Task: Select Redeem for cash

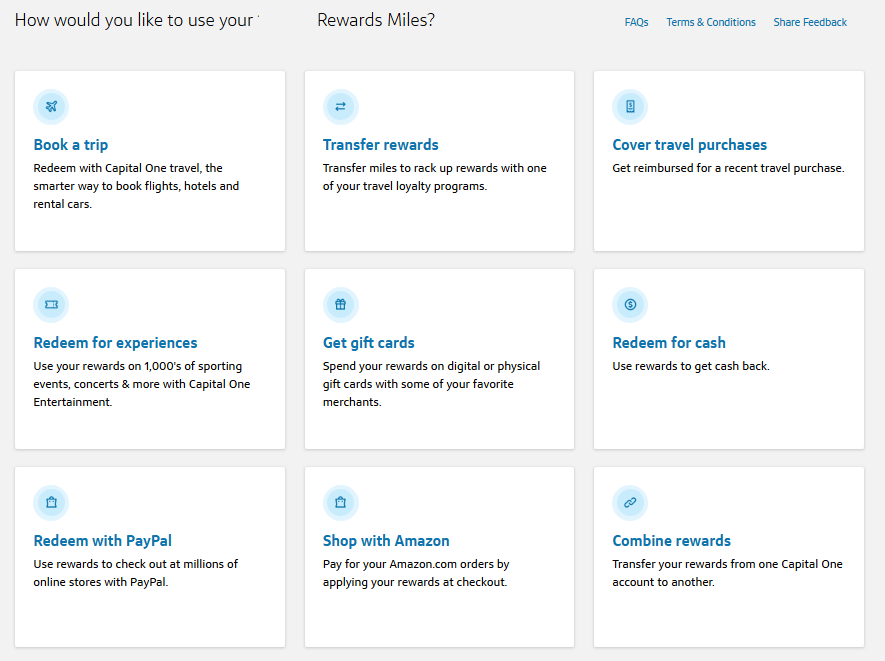Action: tap(669, 342)
